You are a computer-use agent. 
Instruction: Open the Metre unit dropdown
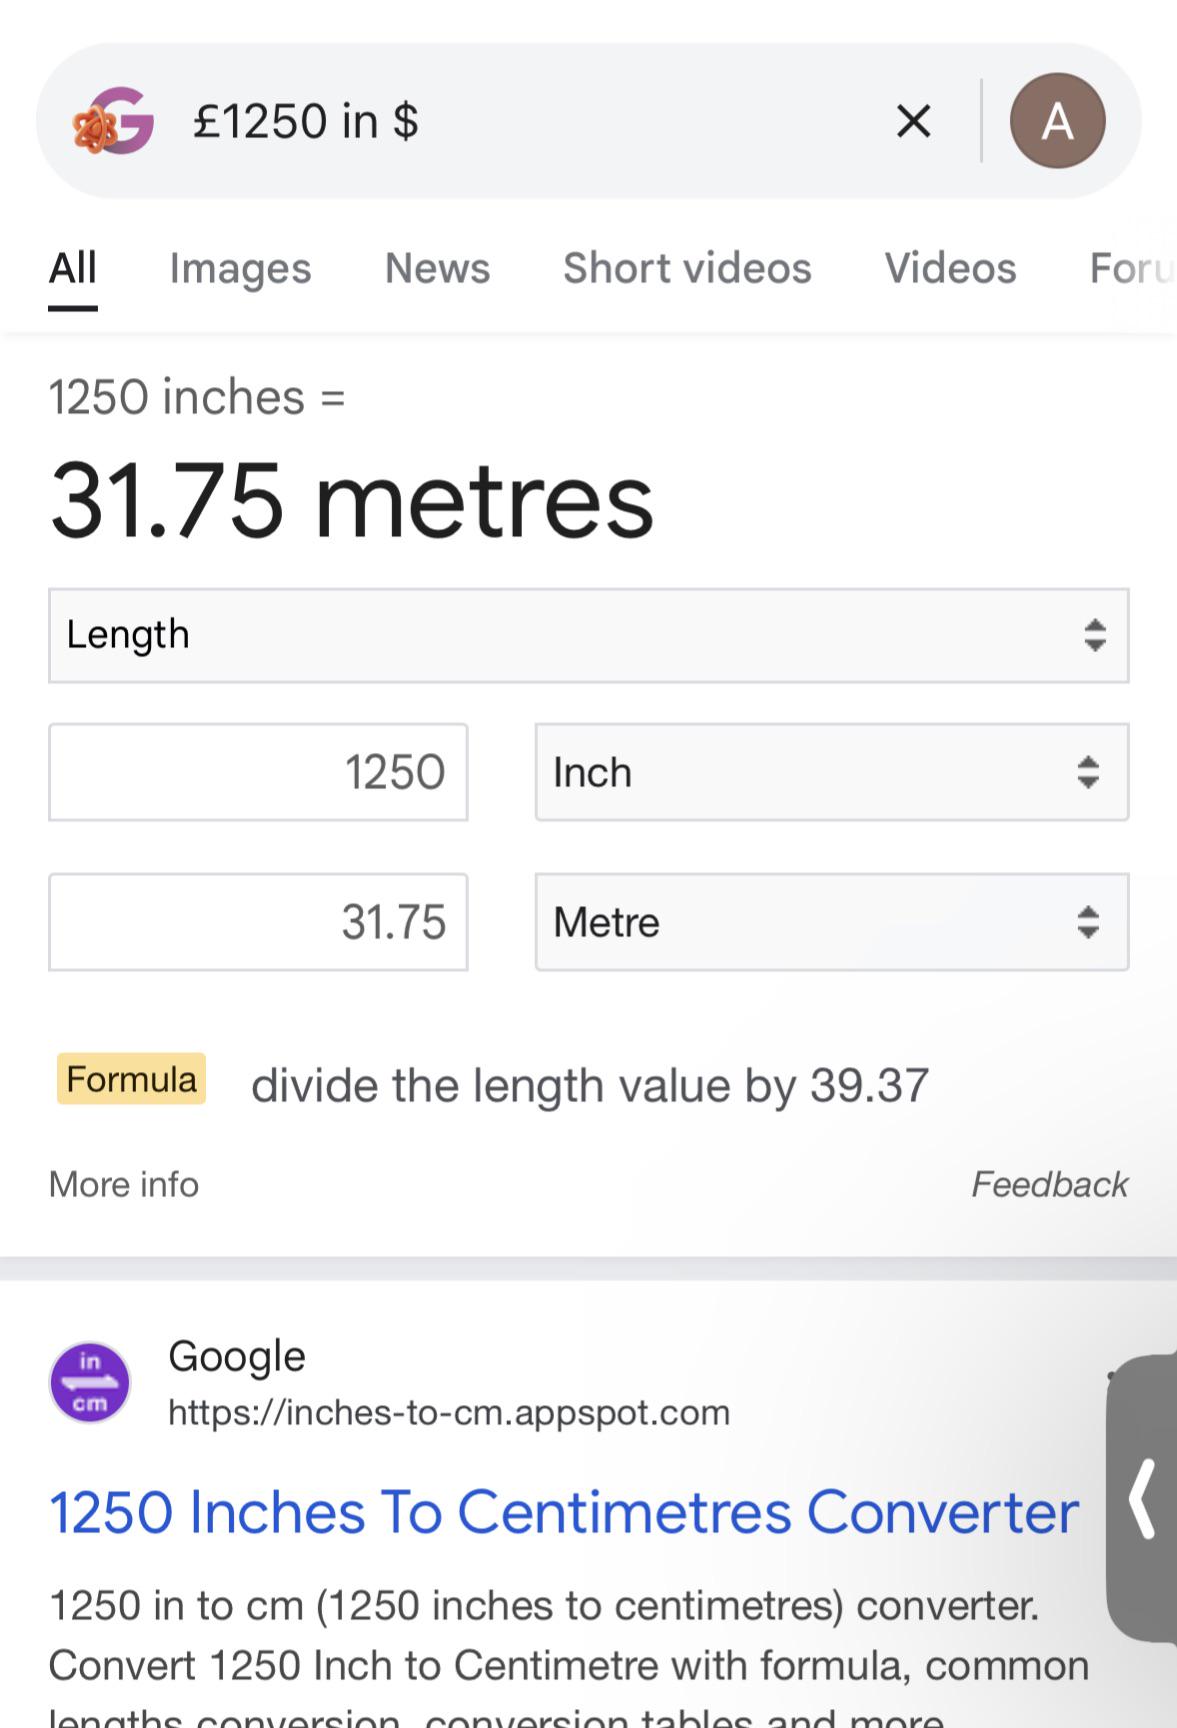point(831,922)
